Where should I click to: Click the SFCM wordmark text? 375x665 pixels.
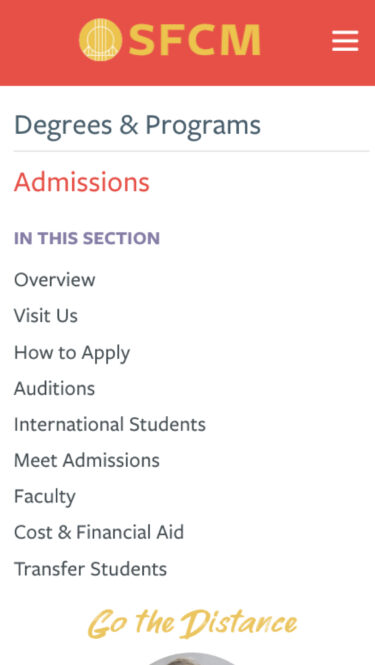tap(195, 40)
